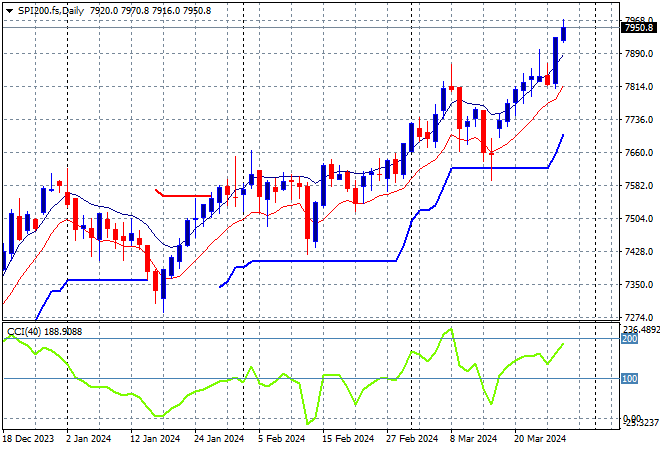The image size is (660, 450).
Task: Click the 7890.0 price axis label
Action: coord(639,53)
